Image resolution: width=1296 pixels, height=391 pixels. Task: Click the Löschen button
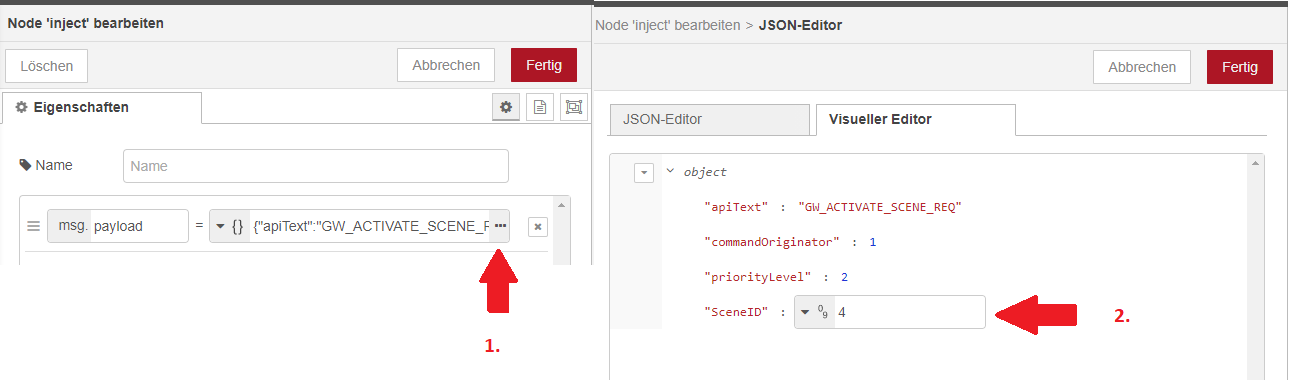pyautogui.click(x=47, y=66)
